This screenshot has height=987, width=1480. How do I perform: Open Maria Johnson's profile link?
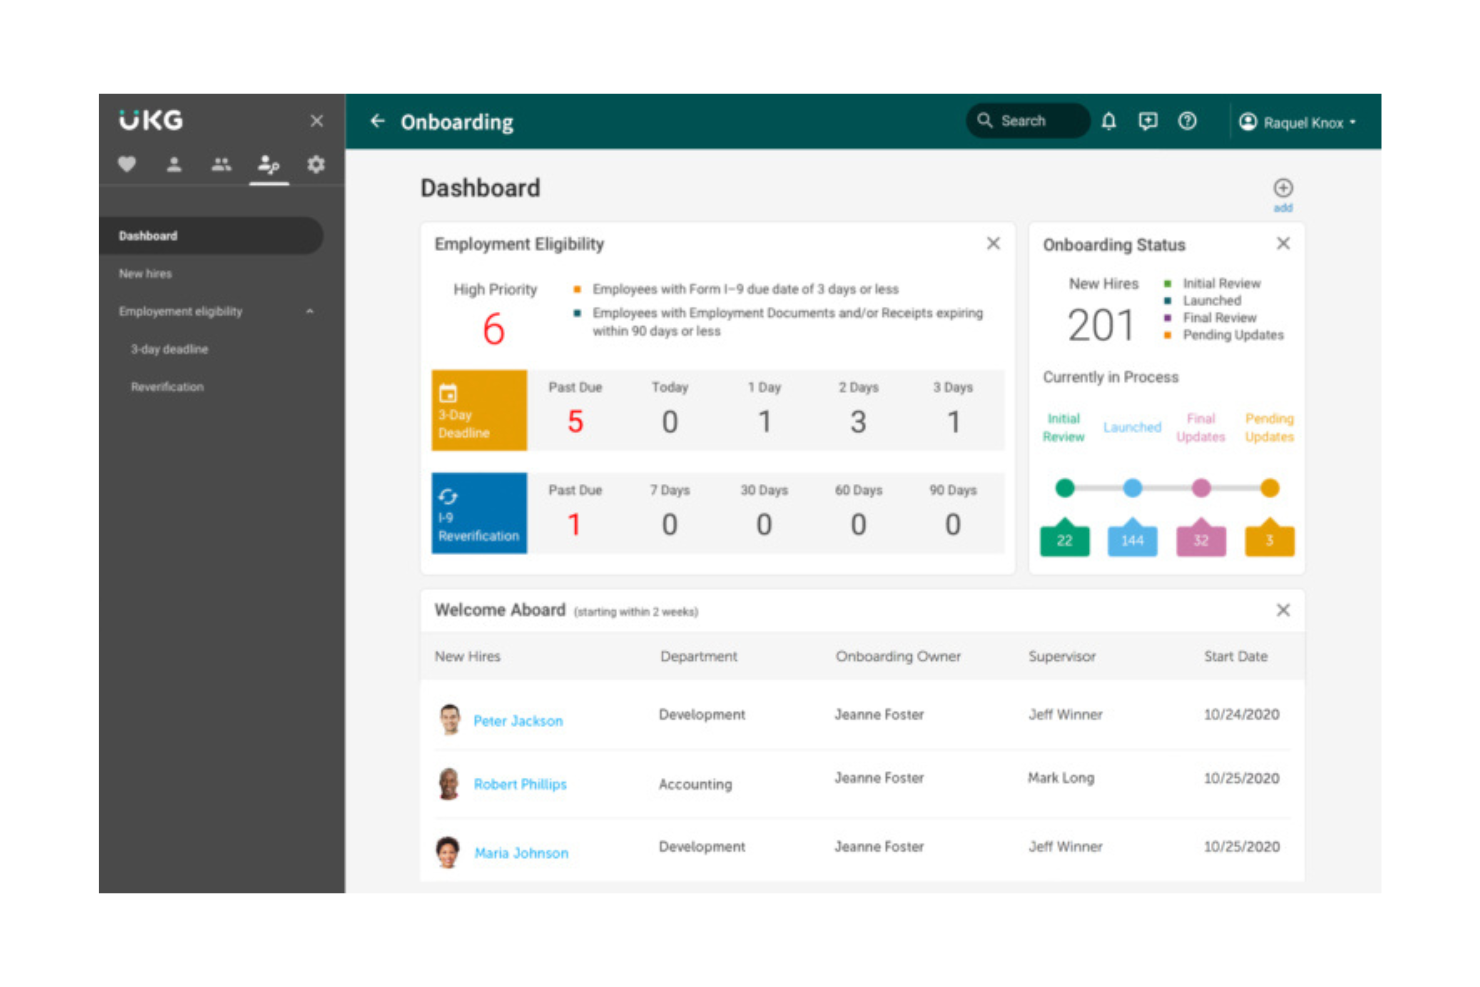521,853
